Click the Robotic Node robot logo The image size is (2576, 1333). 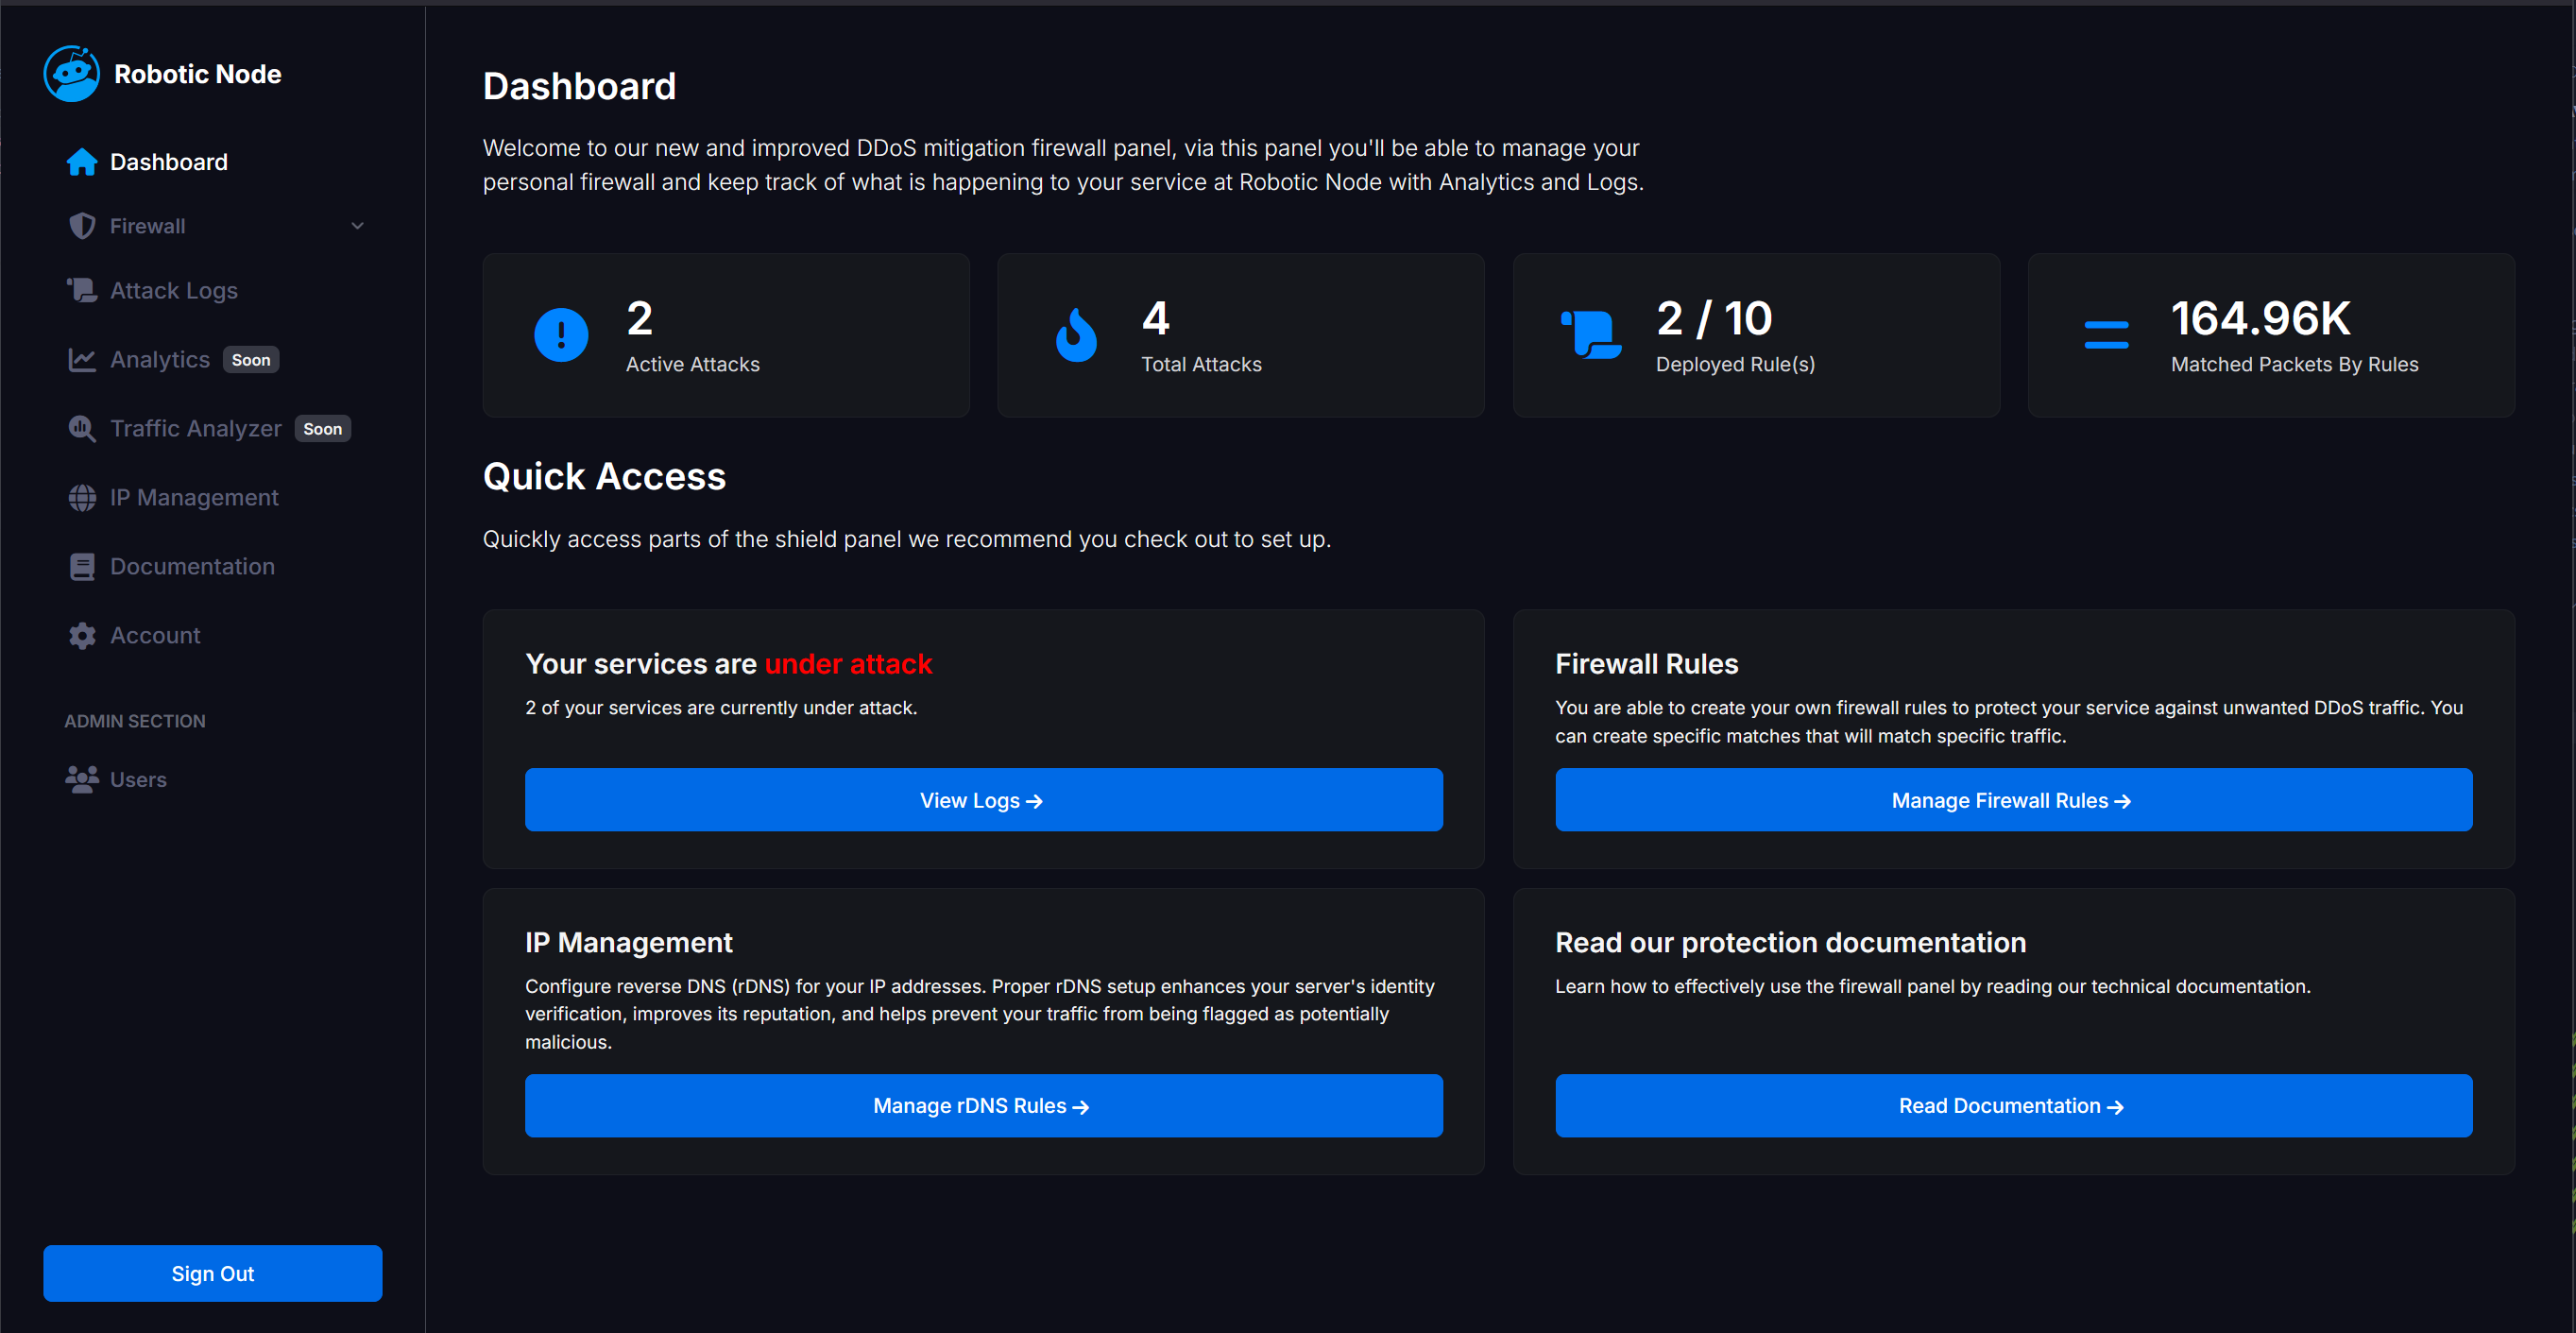[x=72, y=74]
